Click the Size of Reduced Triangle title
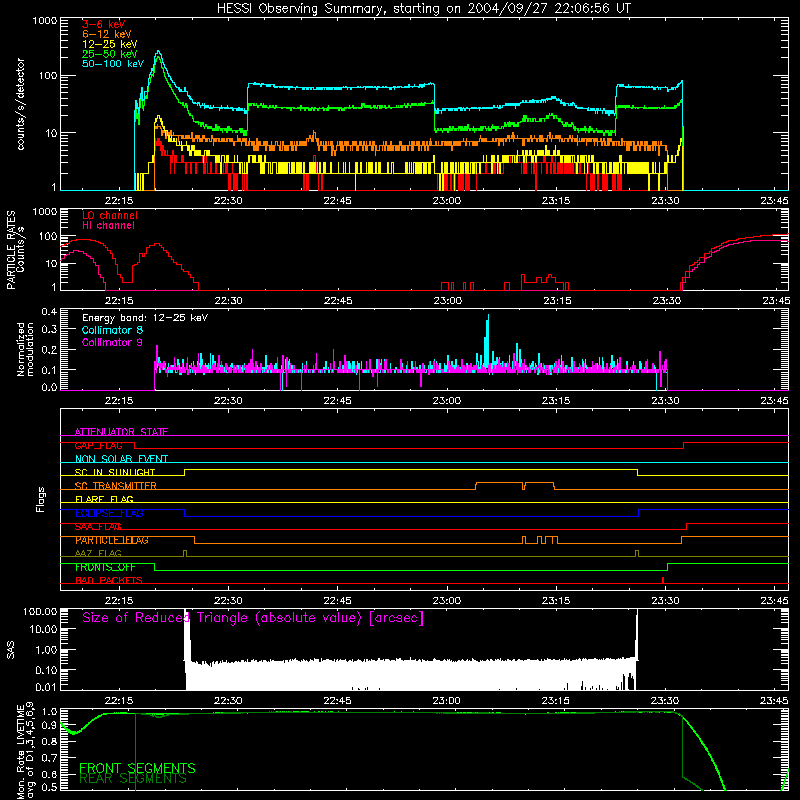Viewport: 800px width, 800px height. (x=253, y=618)
